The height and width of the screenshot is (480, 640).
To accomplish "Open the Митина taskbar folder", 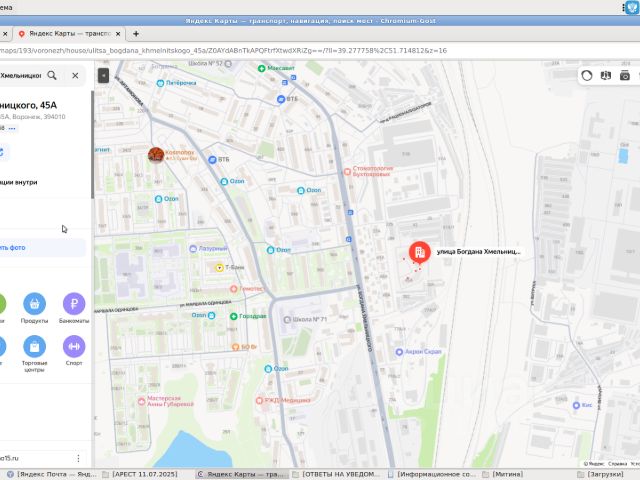I will coord(503,474).
